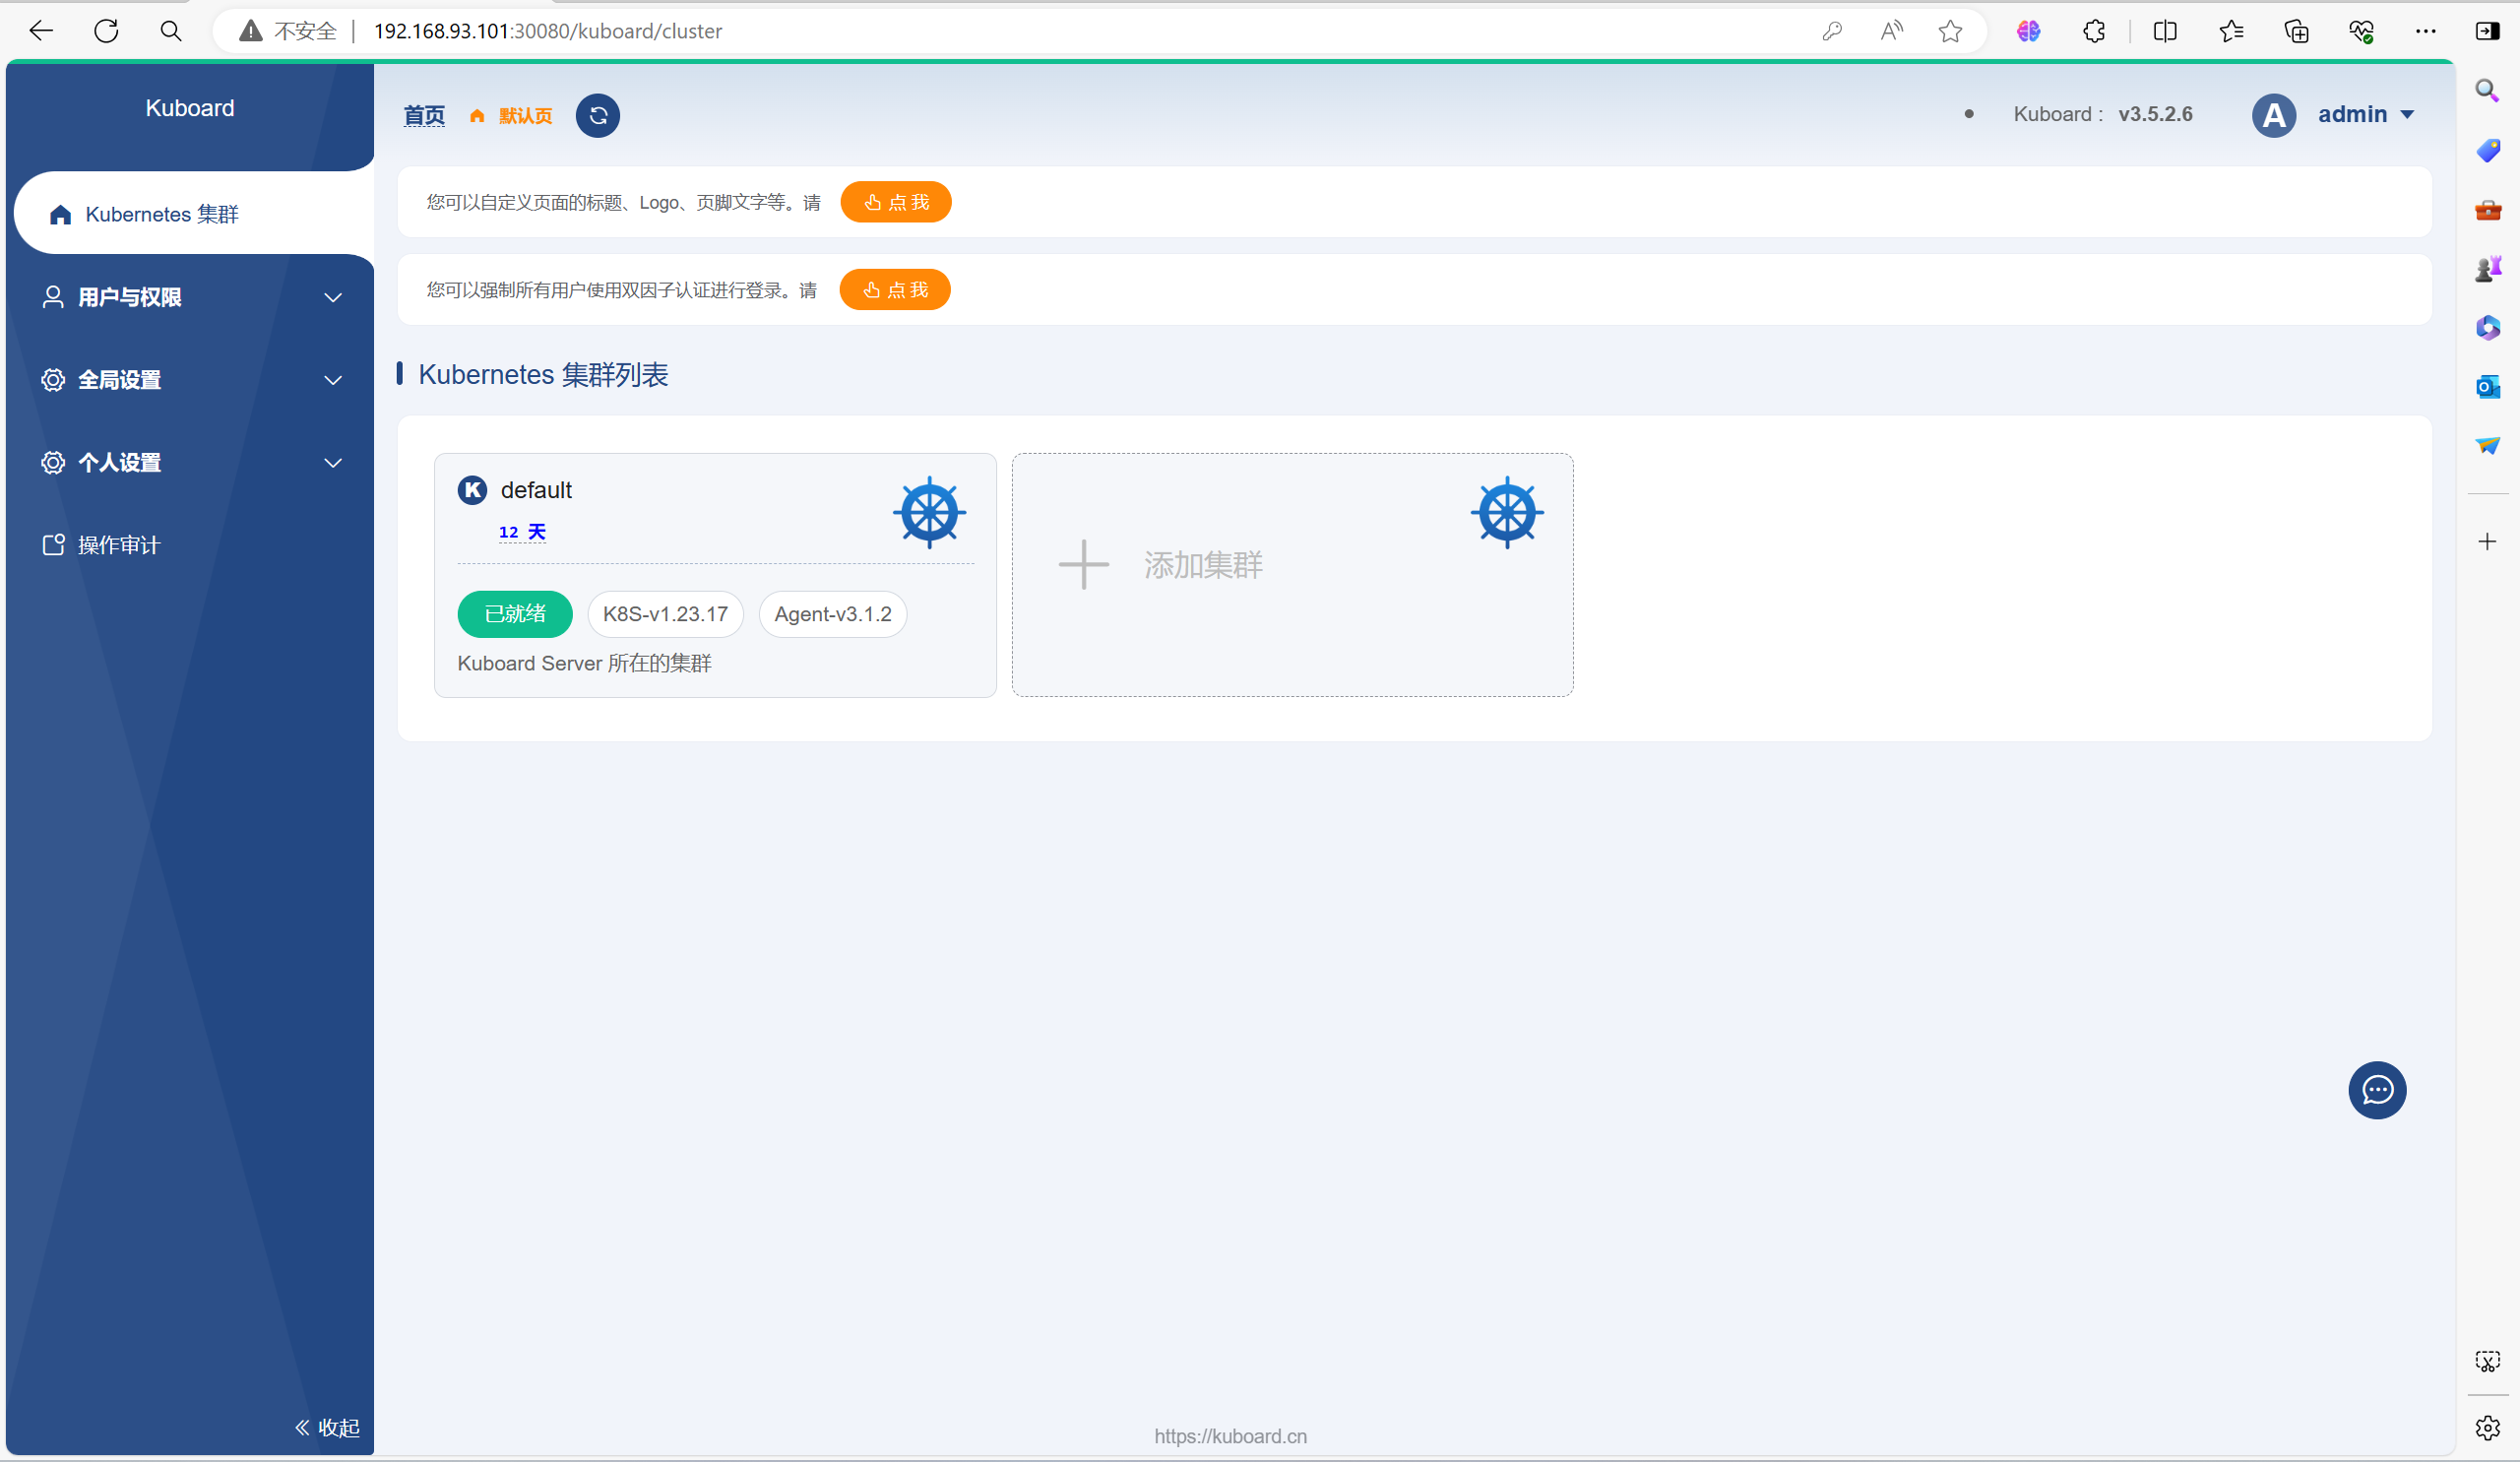The height and width of the screenshot is (1462, 2520).
Task: Click the 首页 breadcrumb tab
Action: 424,116
